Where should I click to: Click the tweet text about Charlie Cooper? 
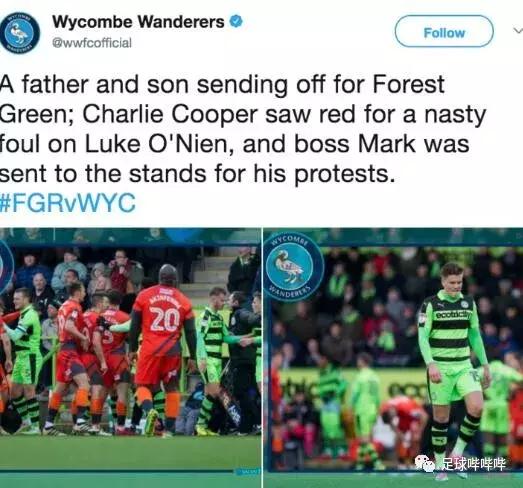[x=243, y=129]
